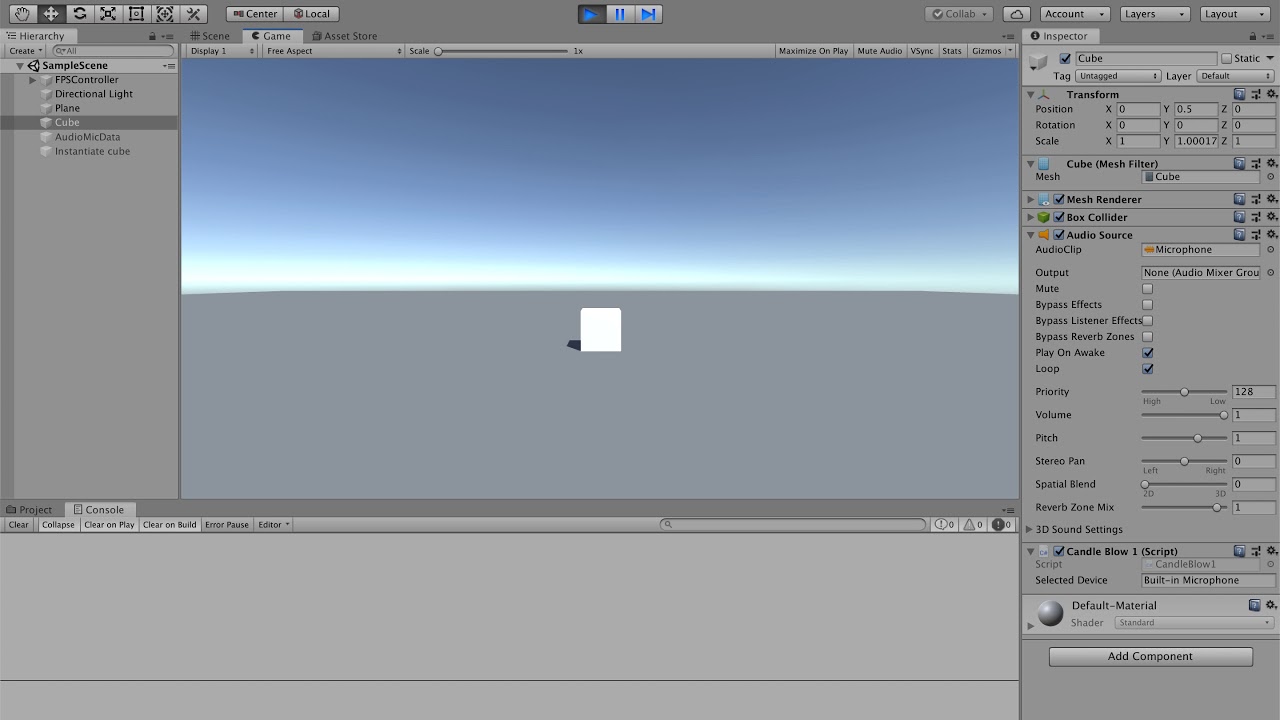Expand the 3D Sound Settings section
The image size is (1280, 720).
coord(1030,530)
